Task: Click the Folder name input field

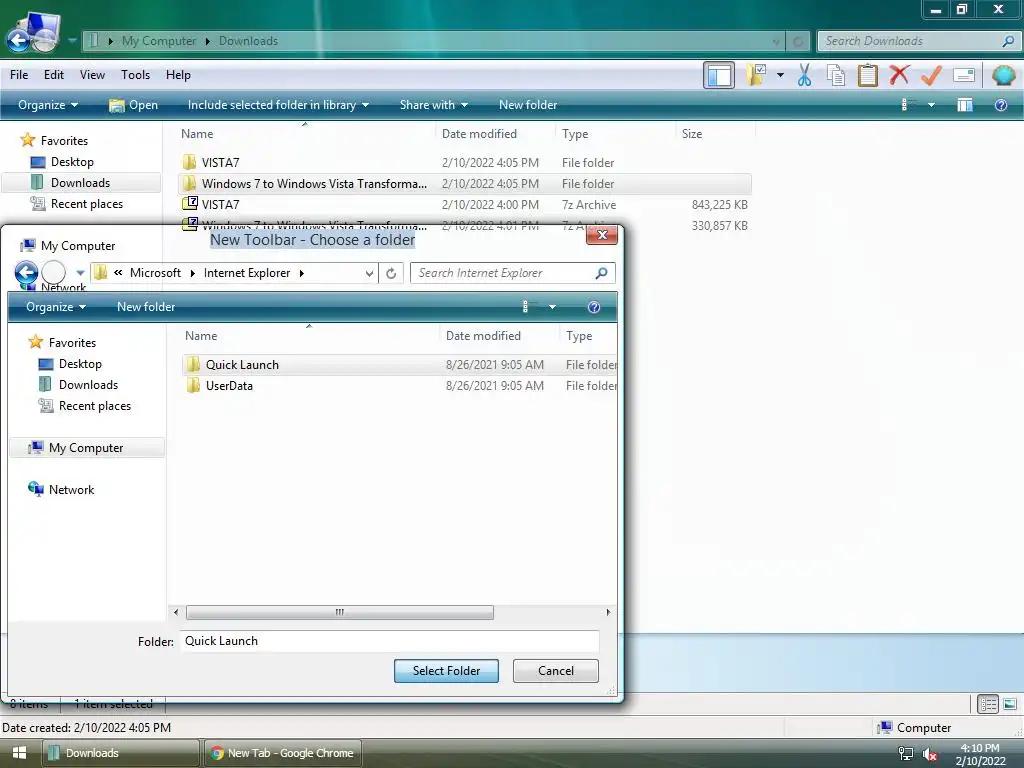Action: (389, 641)
